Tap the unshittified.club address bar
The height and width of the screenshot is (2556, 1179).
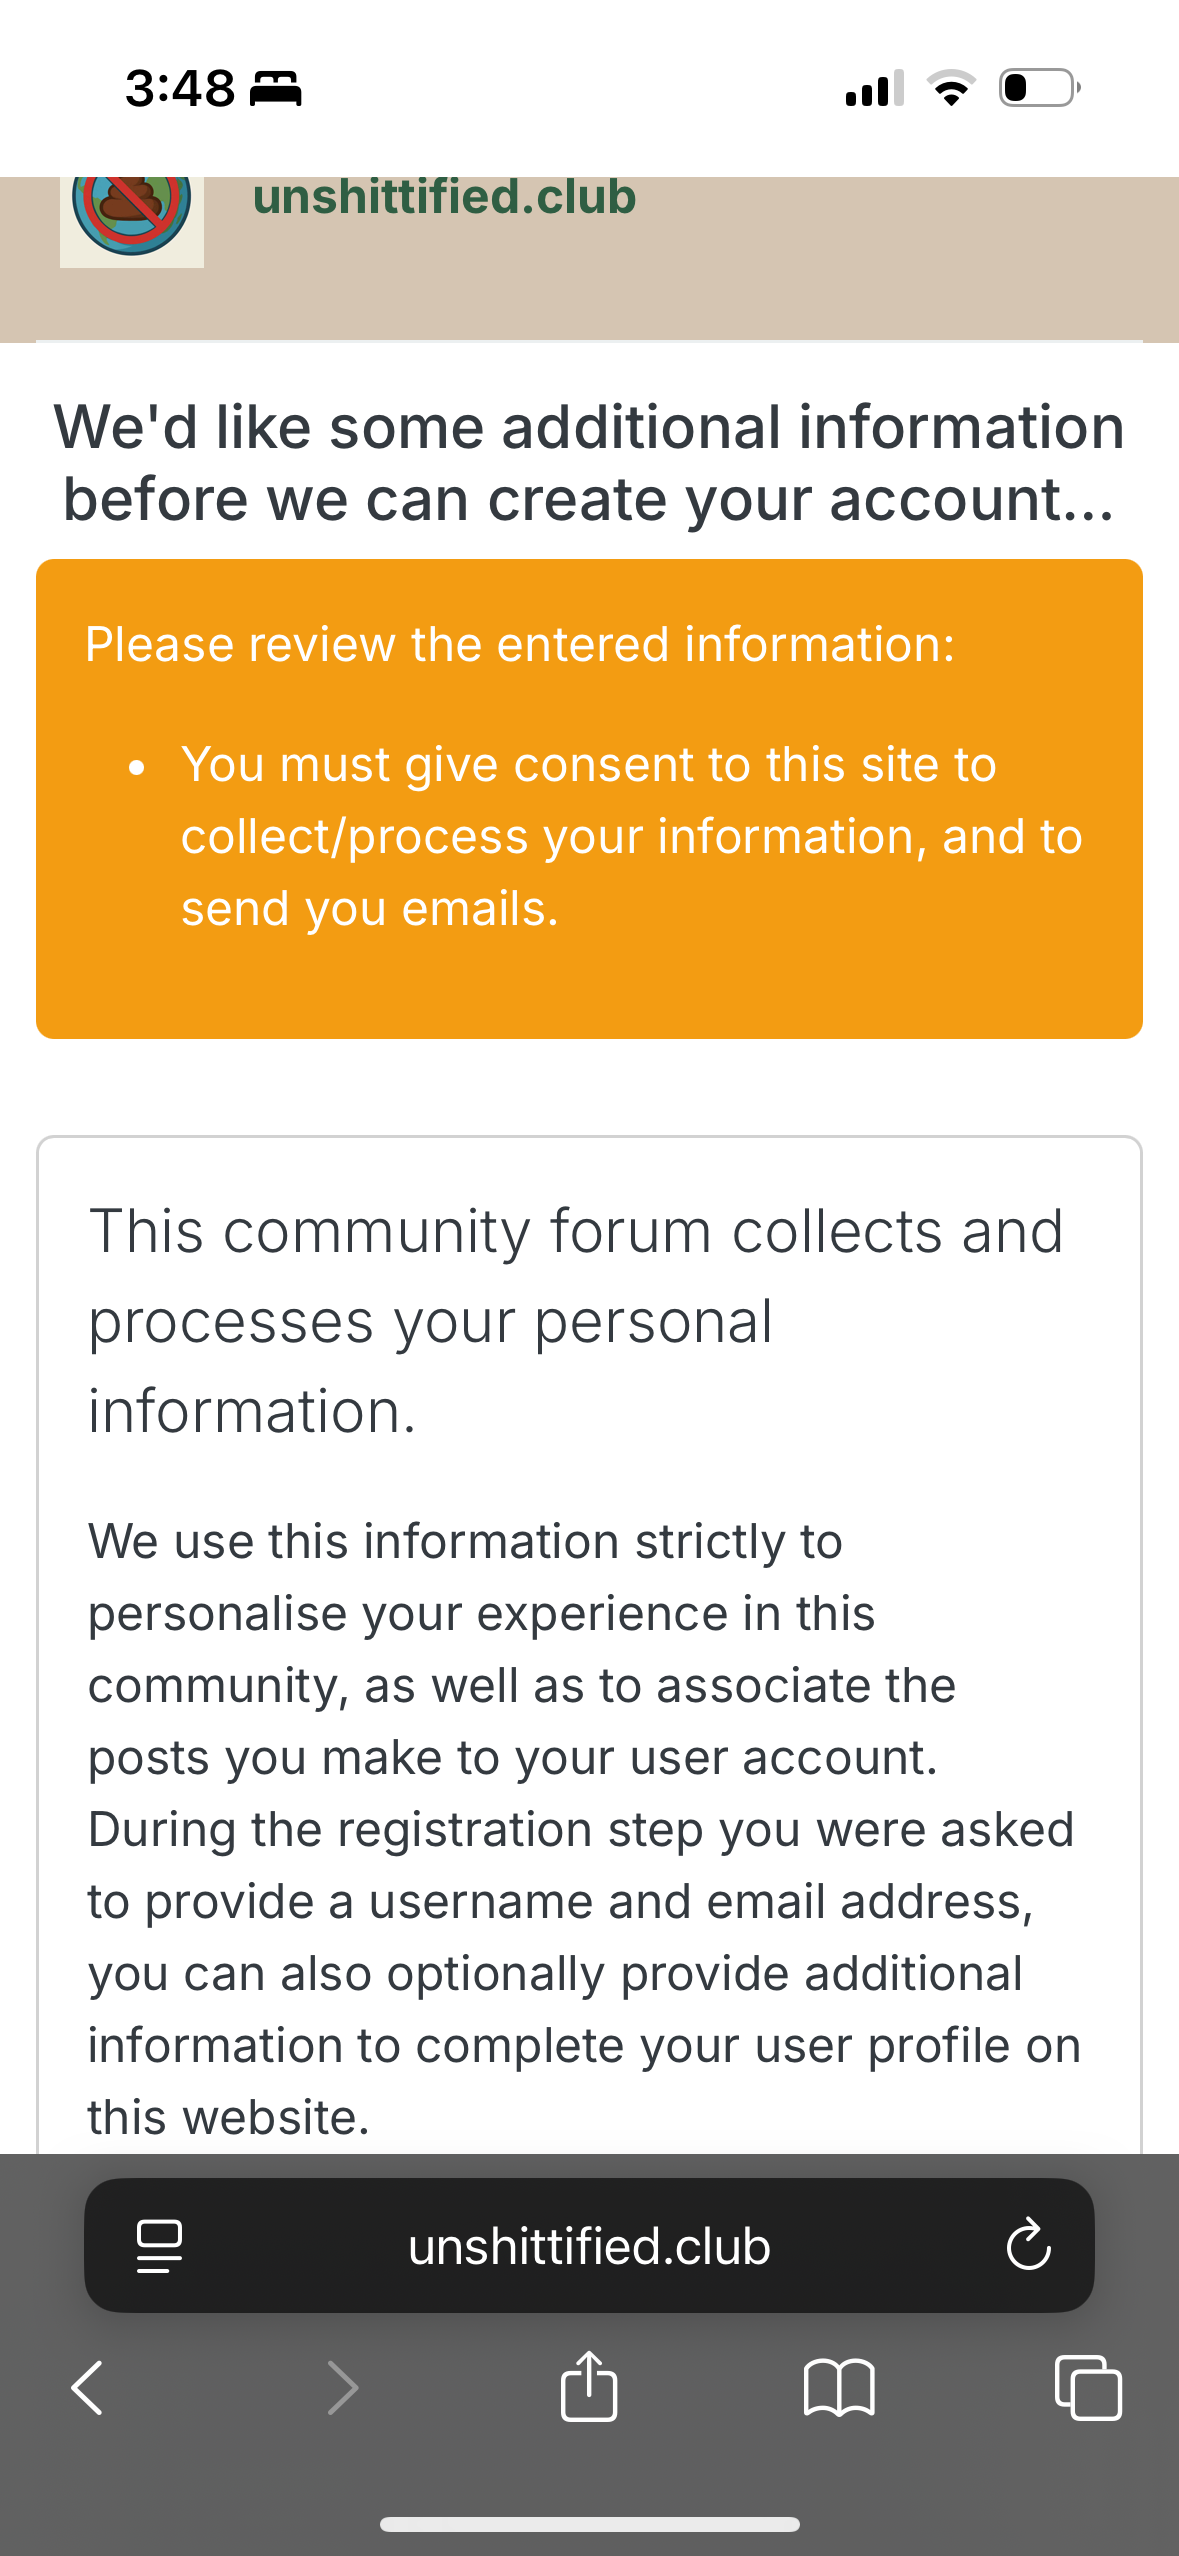pos(589,2246)
